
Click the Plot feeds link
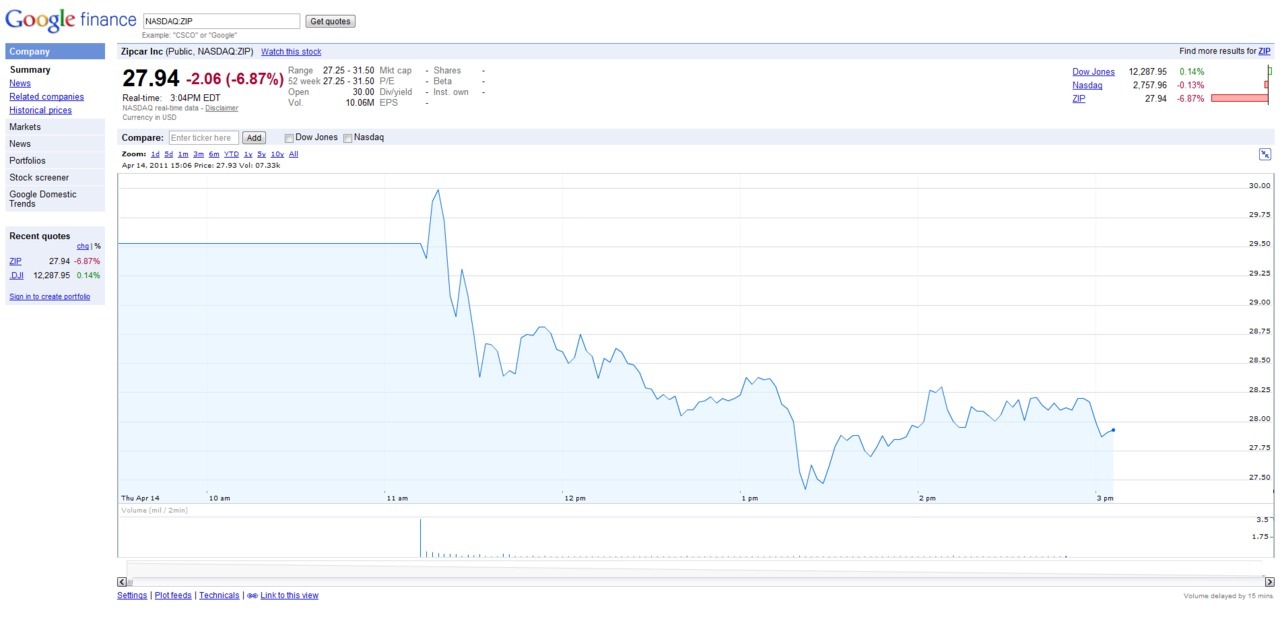tap(172, 596)
